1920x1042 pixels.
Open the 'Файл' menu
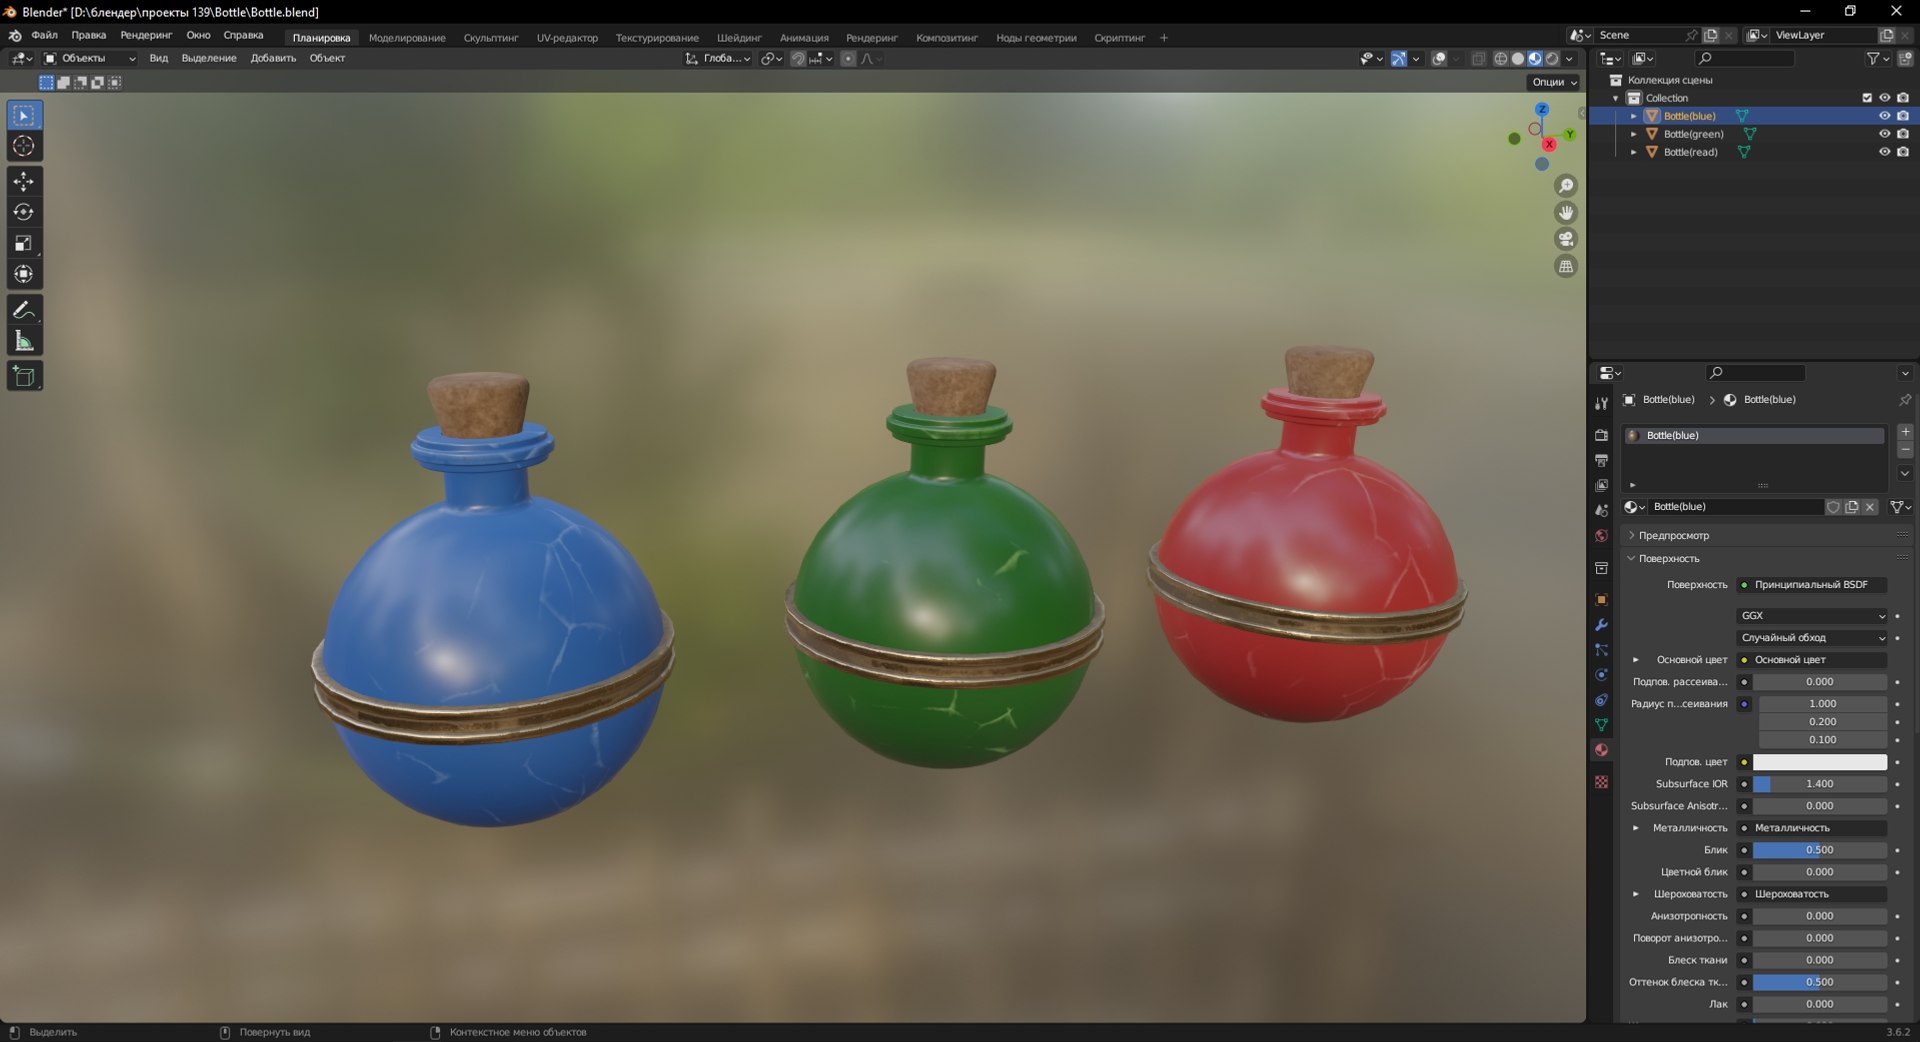[44, 35]
